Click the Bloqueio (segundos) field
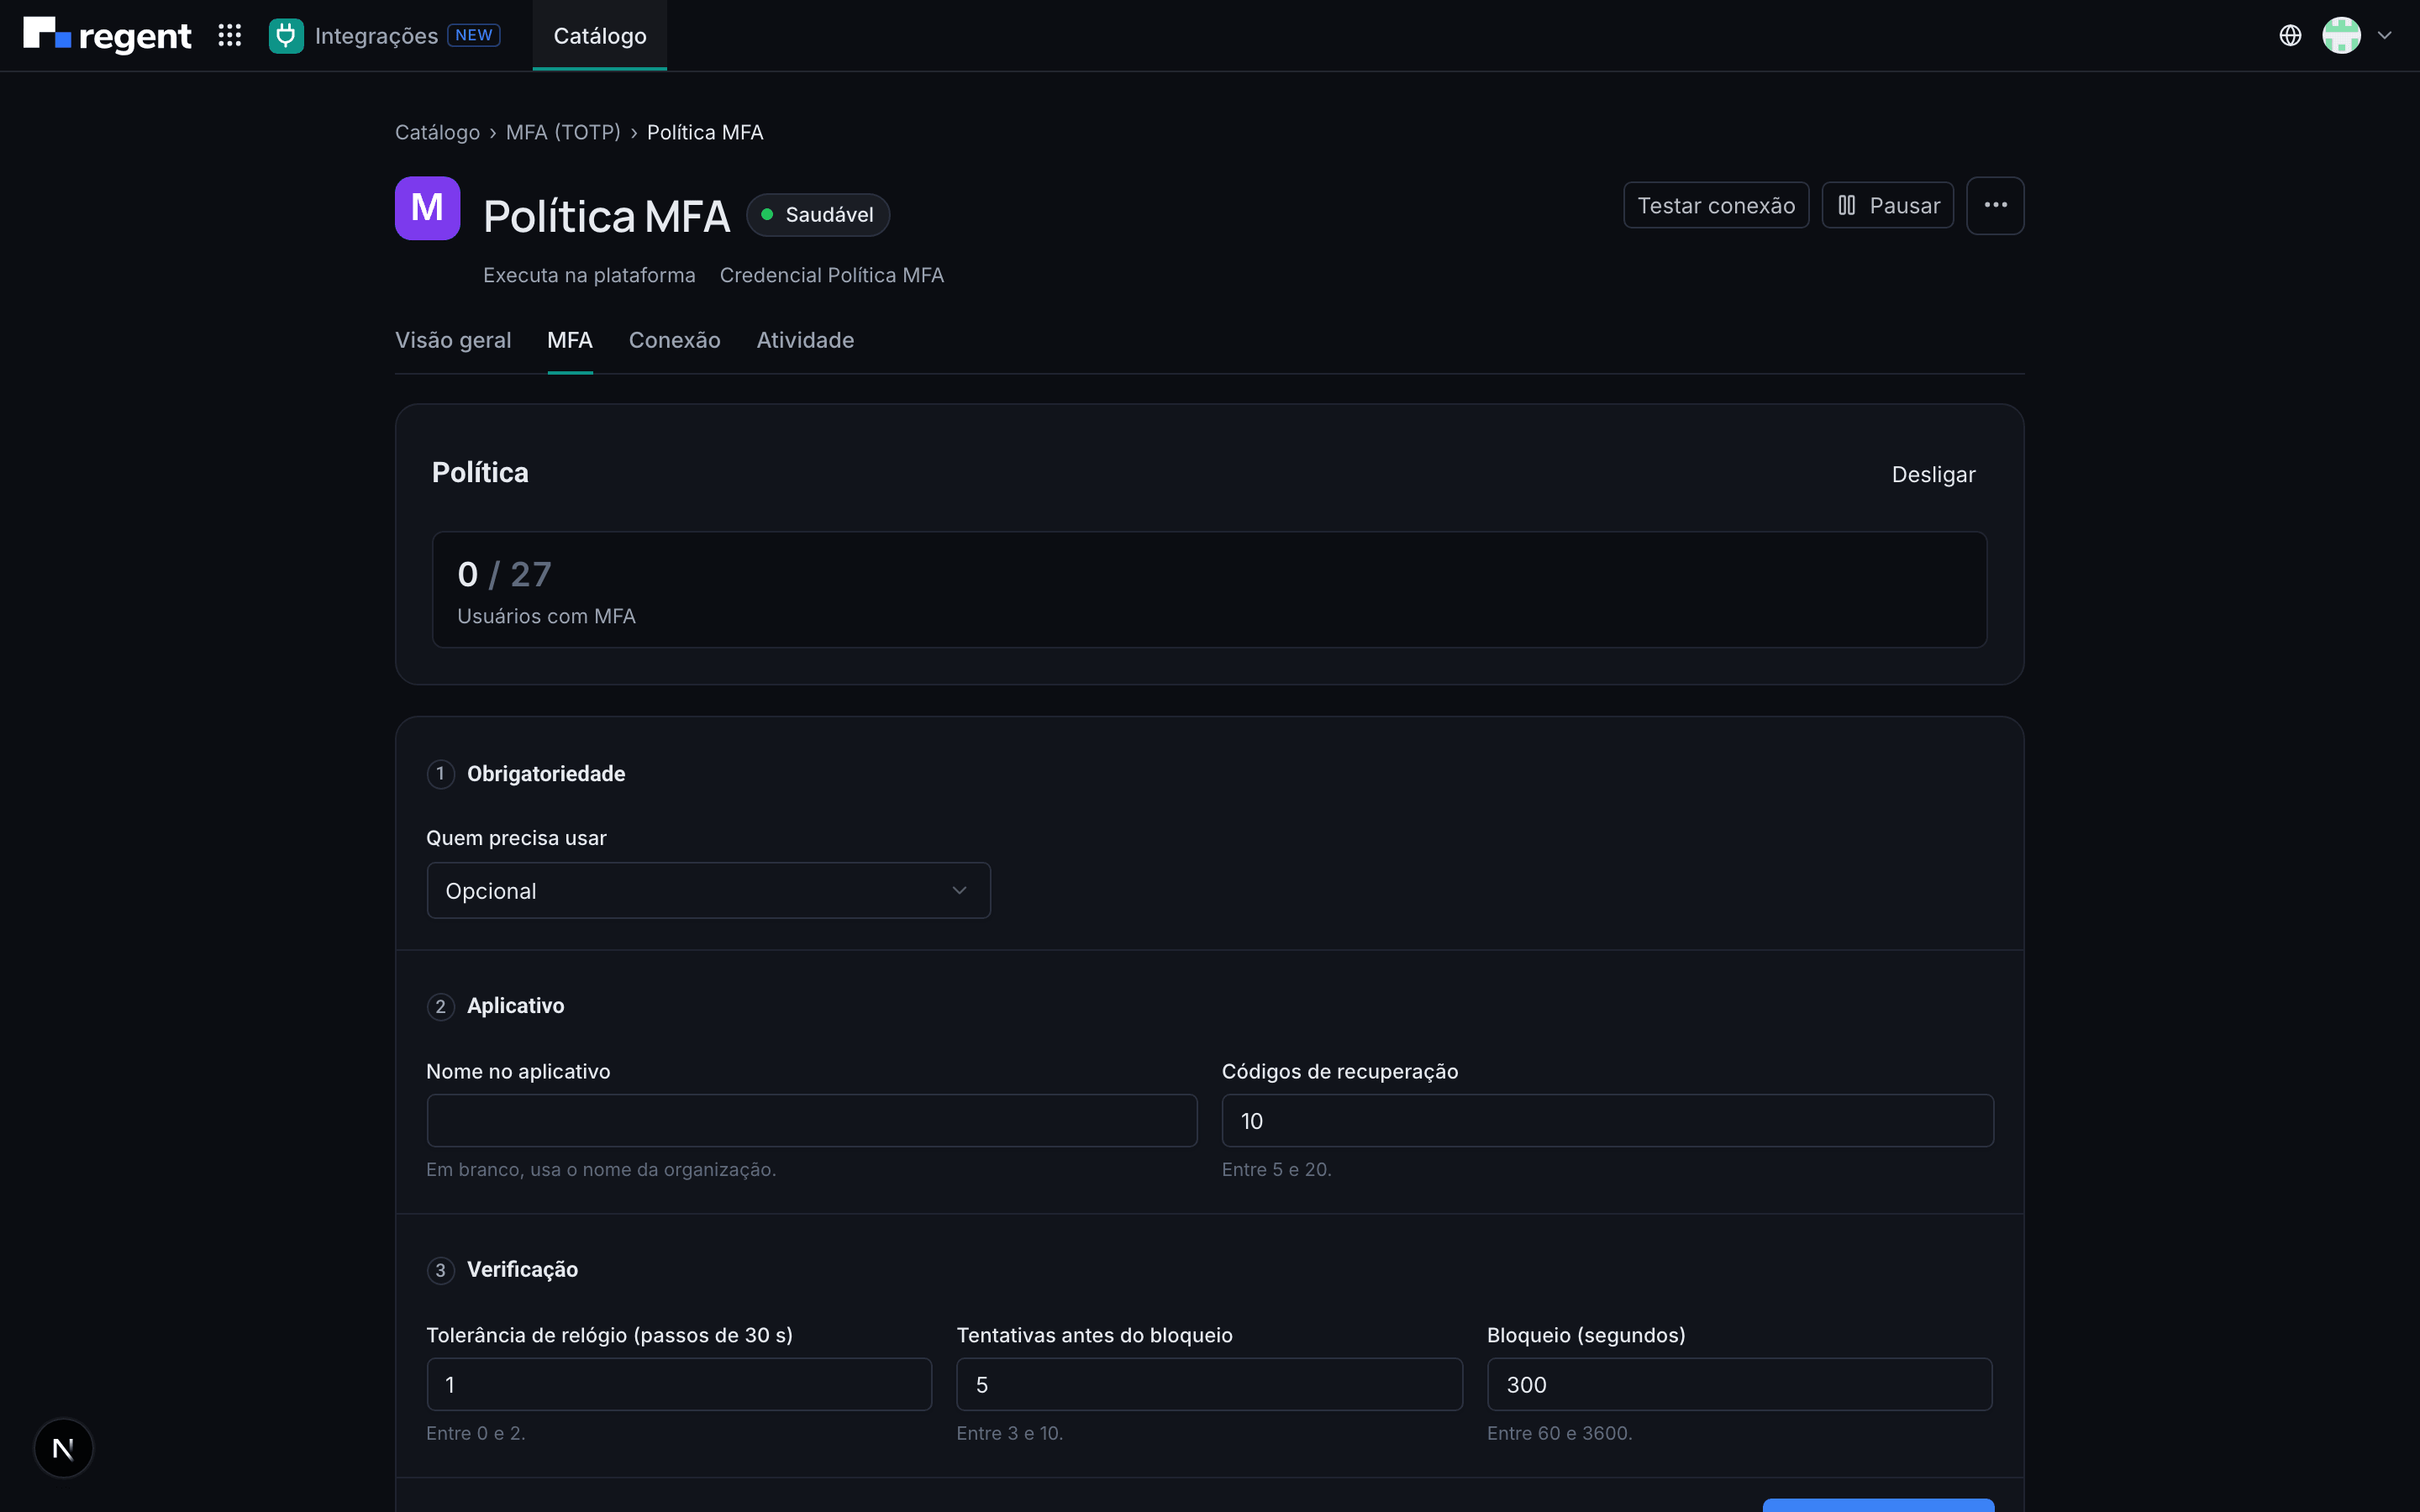2420x1512 pixels. point(1739,1384)
